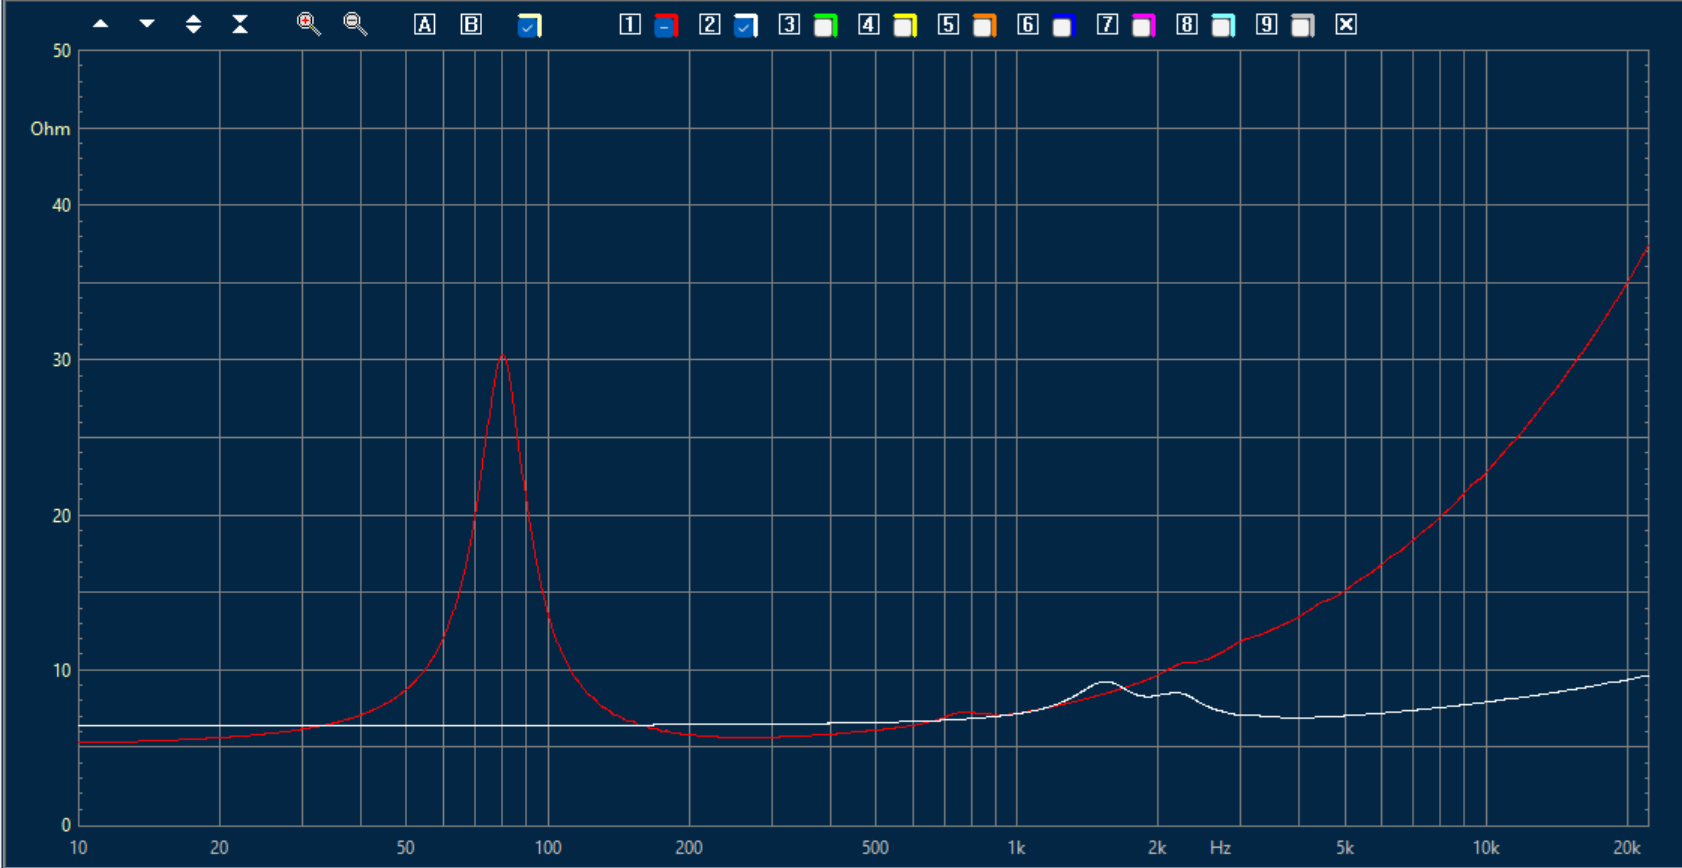Click the expand vertical range double-arrow icon
The image size is (1682, 868).
[x=194, y=24]
